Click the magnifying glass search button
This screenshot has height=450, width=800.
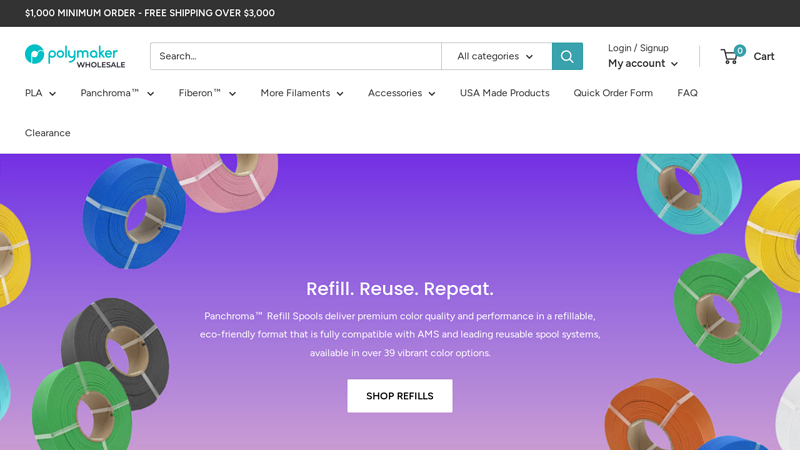pos(567,56)
